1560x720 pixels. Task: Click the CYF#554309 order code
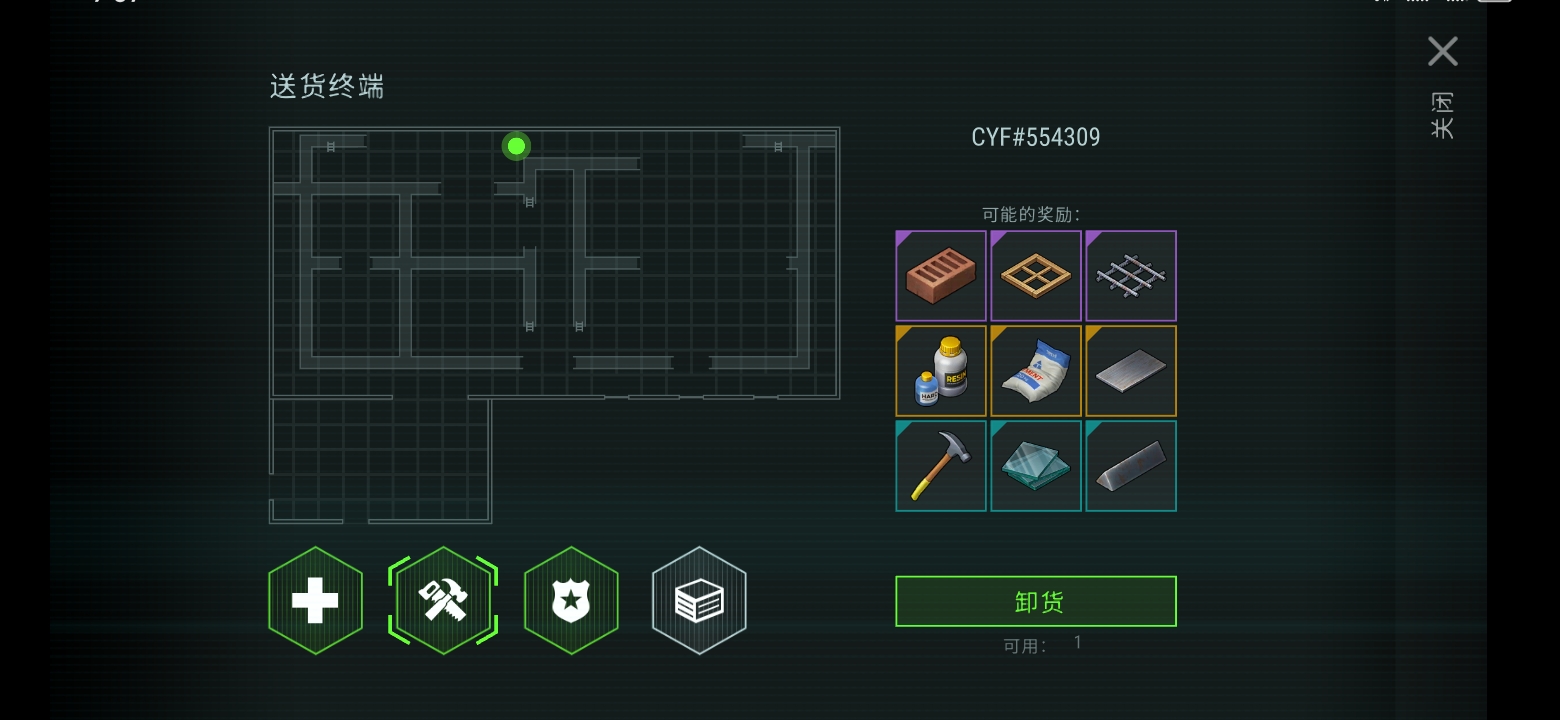click(x=1036, y=137)
